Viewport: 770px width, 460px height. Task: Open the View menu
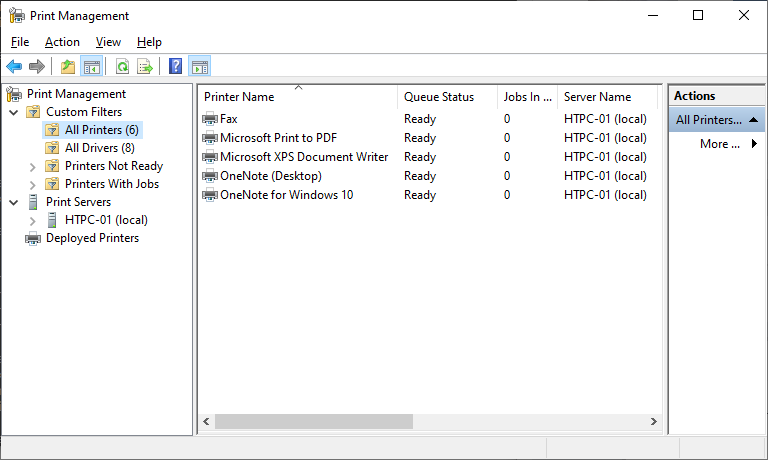[x=108, y=42]
